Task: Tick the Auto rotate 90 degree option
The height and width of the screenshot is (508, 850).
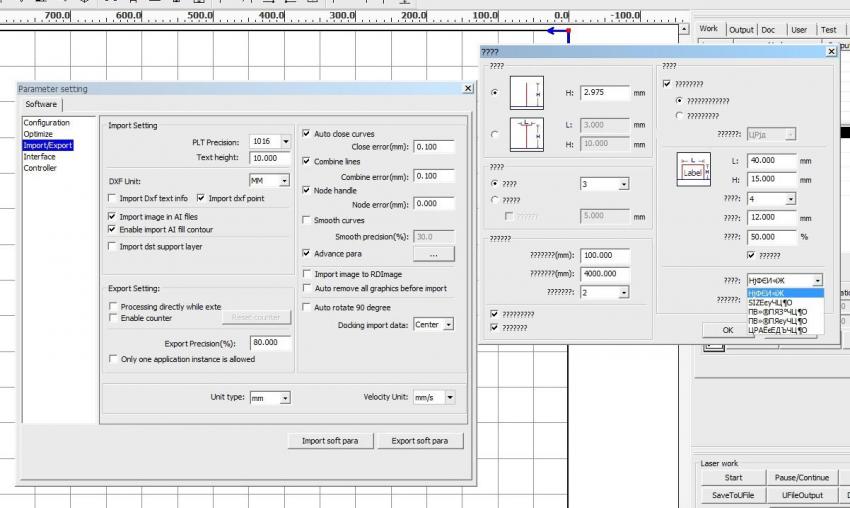Action: click(306, 307)
